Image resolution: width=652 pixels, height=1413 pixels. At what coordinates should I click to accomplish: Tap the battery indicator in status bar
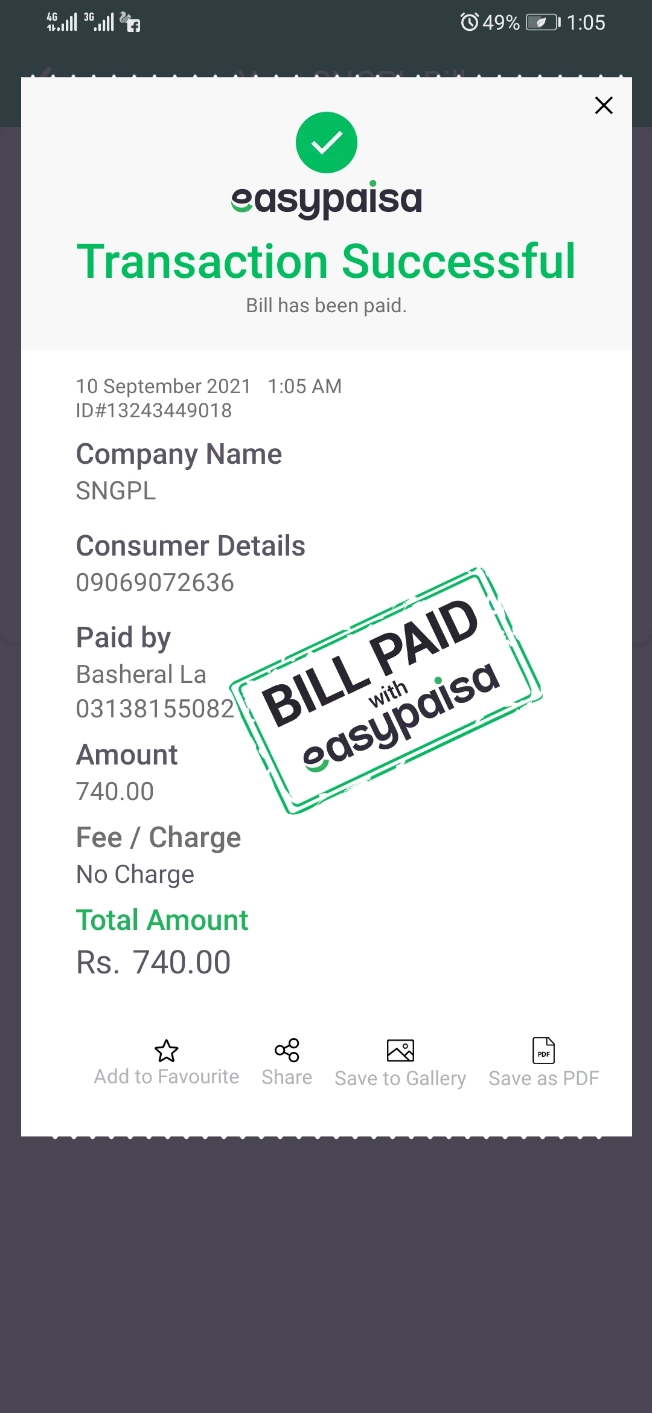tap(542, 22)
